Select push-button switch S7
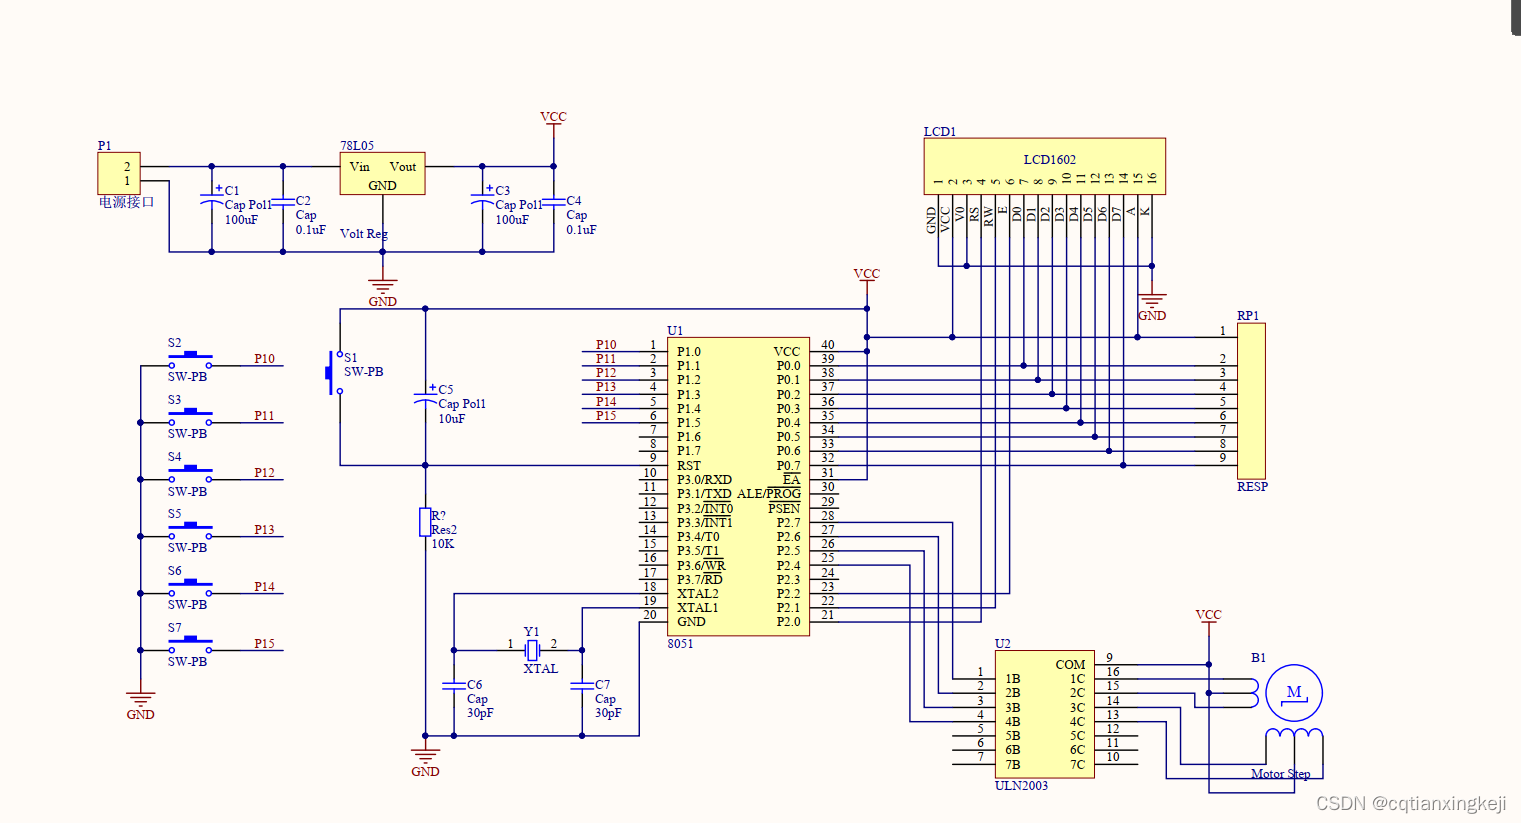Image resolution: width=1521 pixels, height=823 pixels. 190,646
